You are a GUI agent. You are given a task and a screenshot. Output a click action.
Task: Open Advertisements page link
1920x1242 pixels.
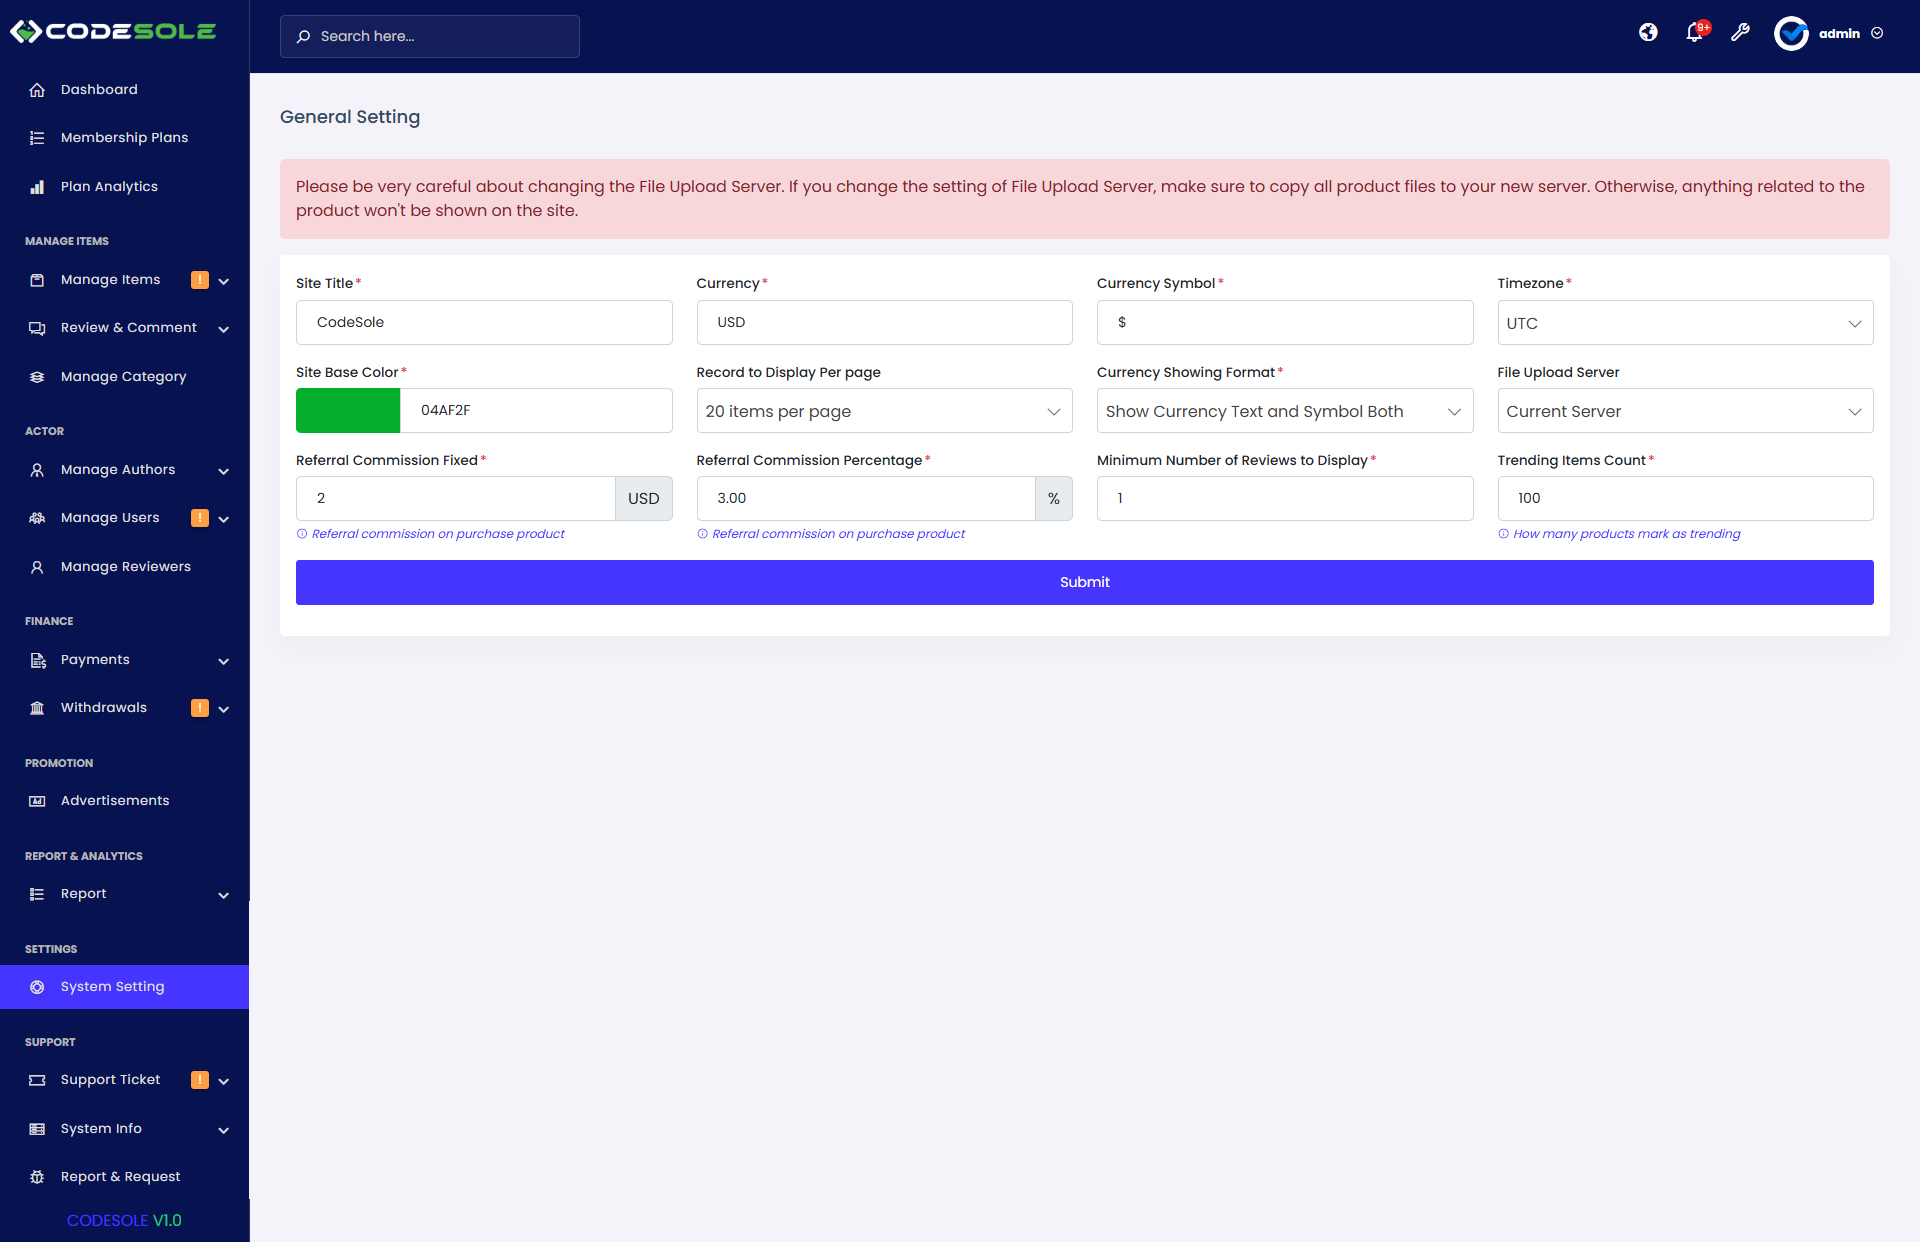click(x=115, y=801)
